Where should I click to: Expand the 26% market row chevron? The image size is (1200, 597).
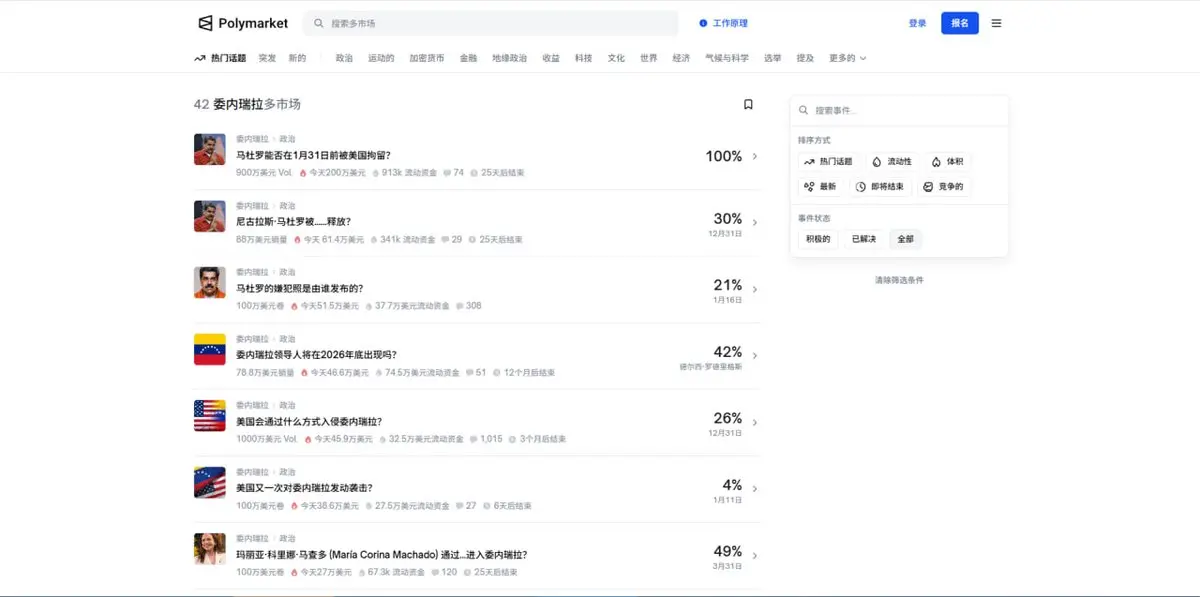pyautogui.click(x=755, y=422)
